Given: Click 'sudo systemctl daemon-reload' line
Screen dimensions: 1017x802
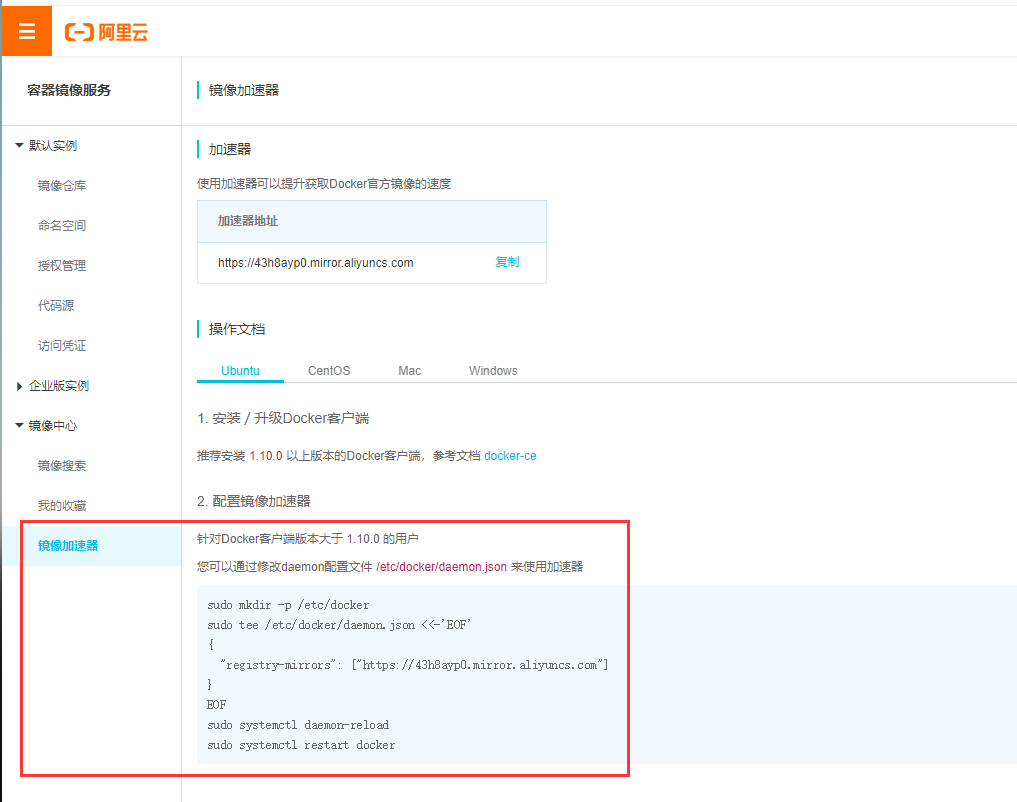Looking at the screenshot, I should point(298,725).
